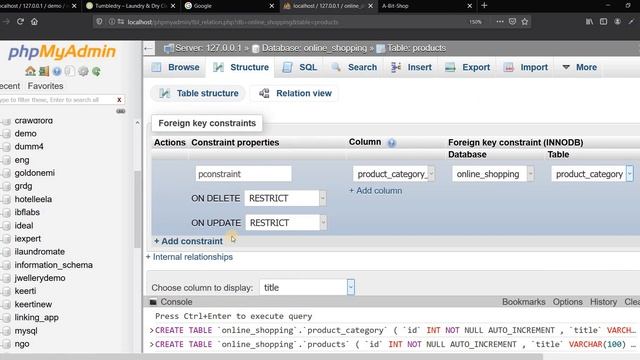Viewport: 640px width, 360px height.
Task: Reload the browser page
Action: 20,22
